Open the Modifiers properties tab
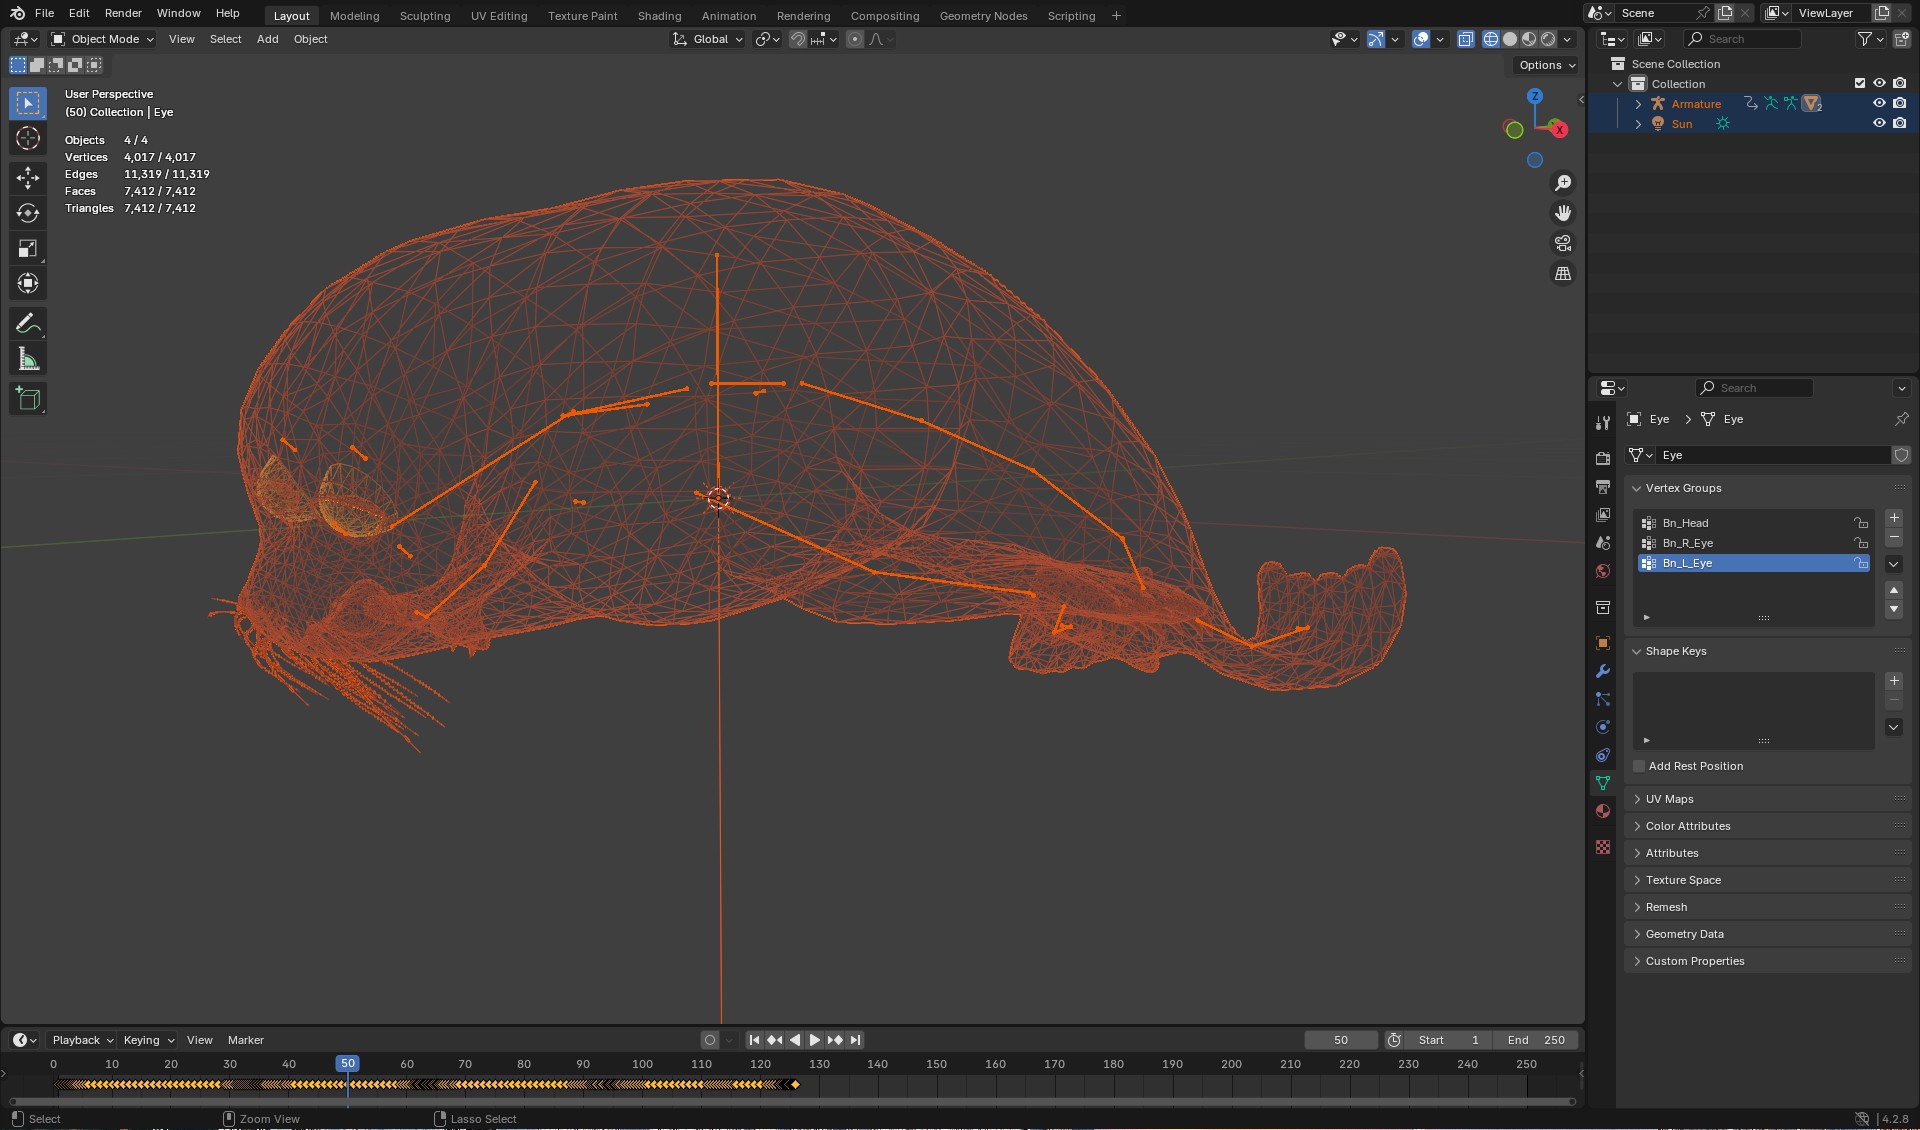This screenshot has height=1130, width=1920. [1603, 671]
